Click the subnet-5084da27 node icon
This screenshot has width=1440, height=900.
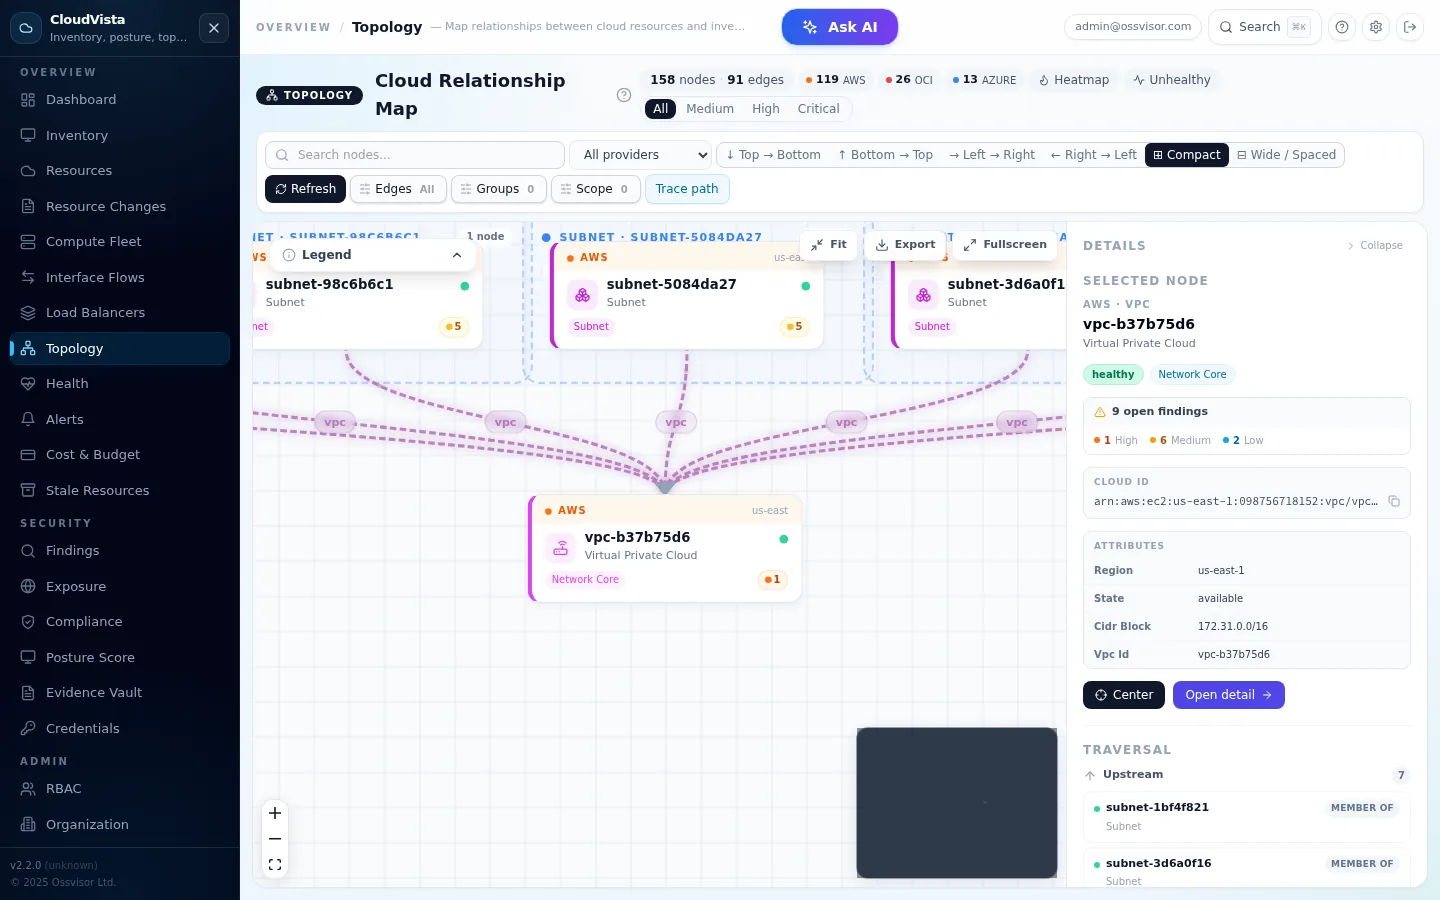pyautogui.click(x=582, y=295)
